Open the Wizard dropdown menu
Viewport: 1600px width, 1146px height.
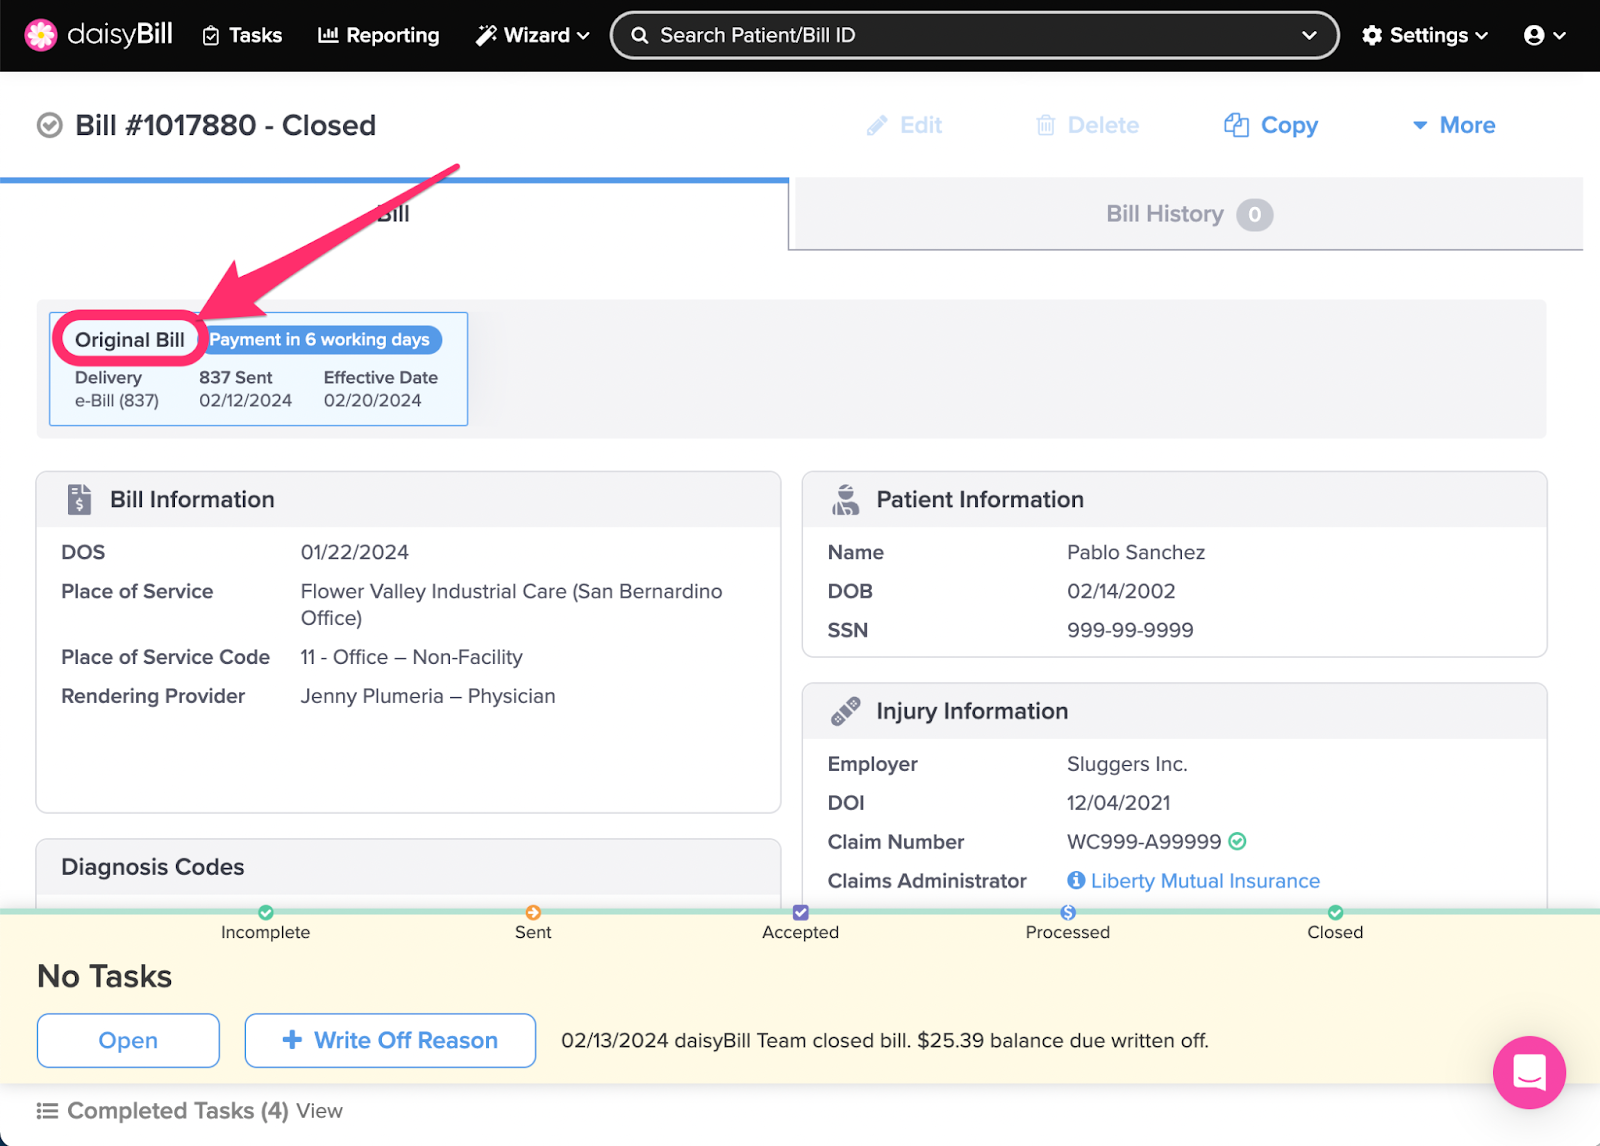532,35
